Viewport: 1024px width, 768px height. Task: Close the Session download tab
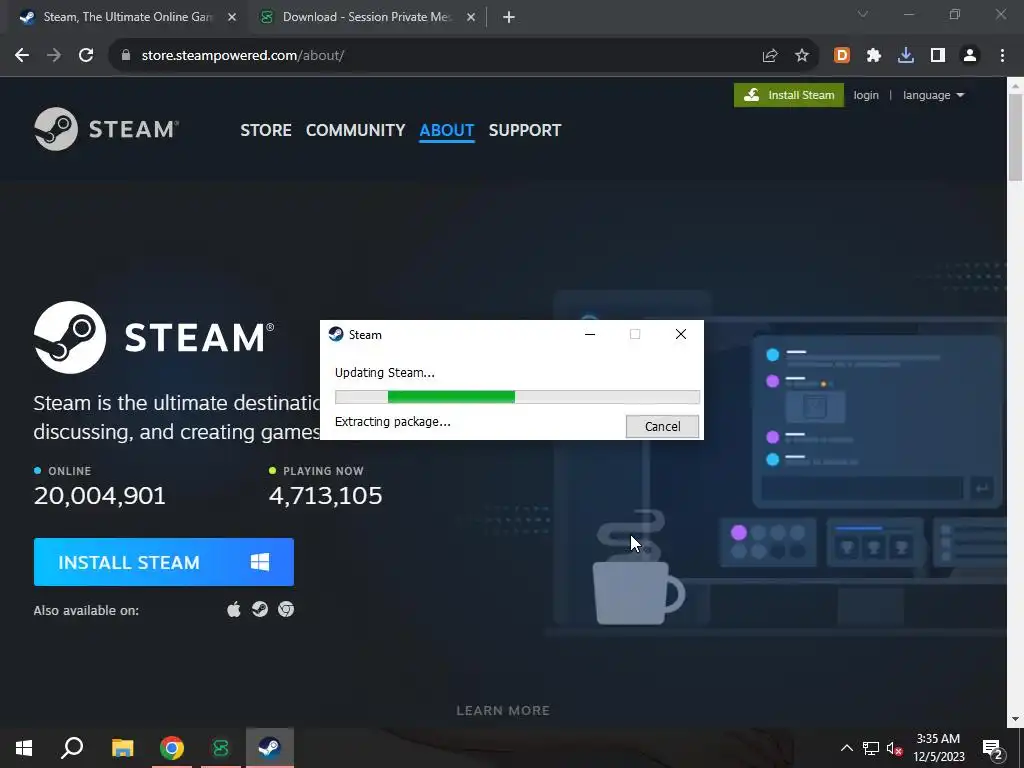tap(471, 18)
